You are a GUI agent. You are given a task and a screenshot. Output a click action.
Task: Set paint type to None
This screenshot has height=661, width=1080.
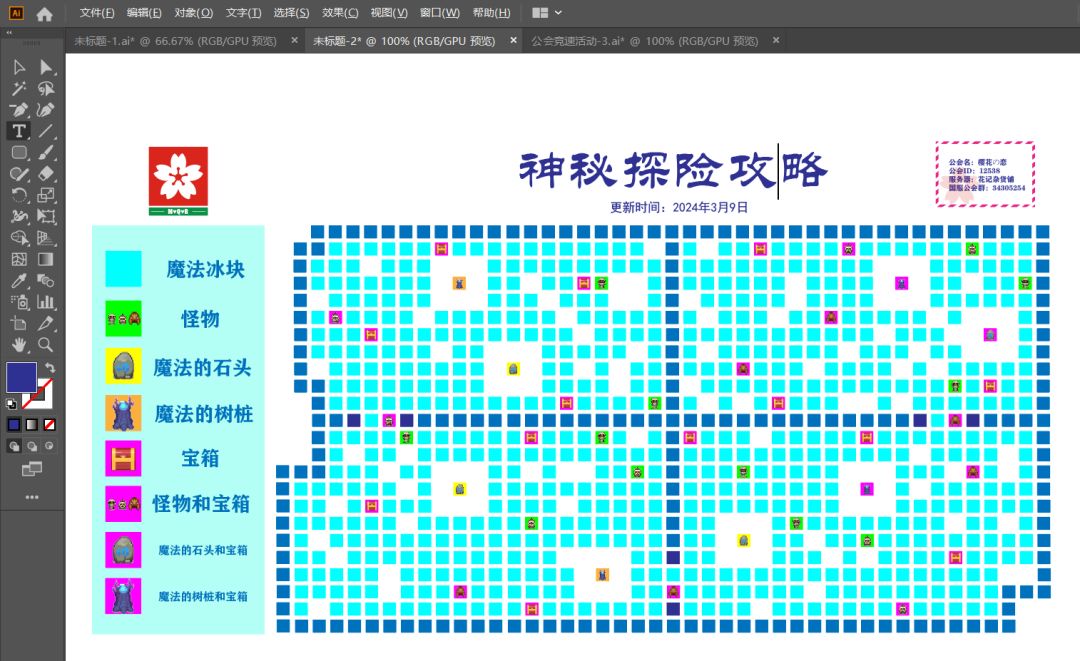[x=50, y=425]
